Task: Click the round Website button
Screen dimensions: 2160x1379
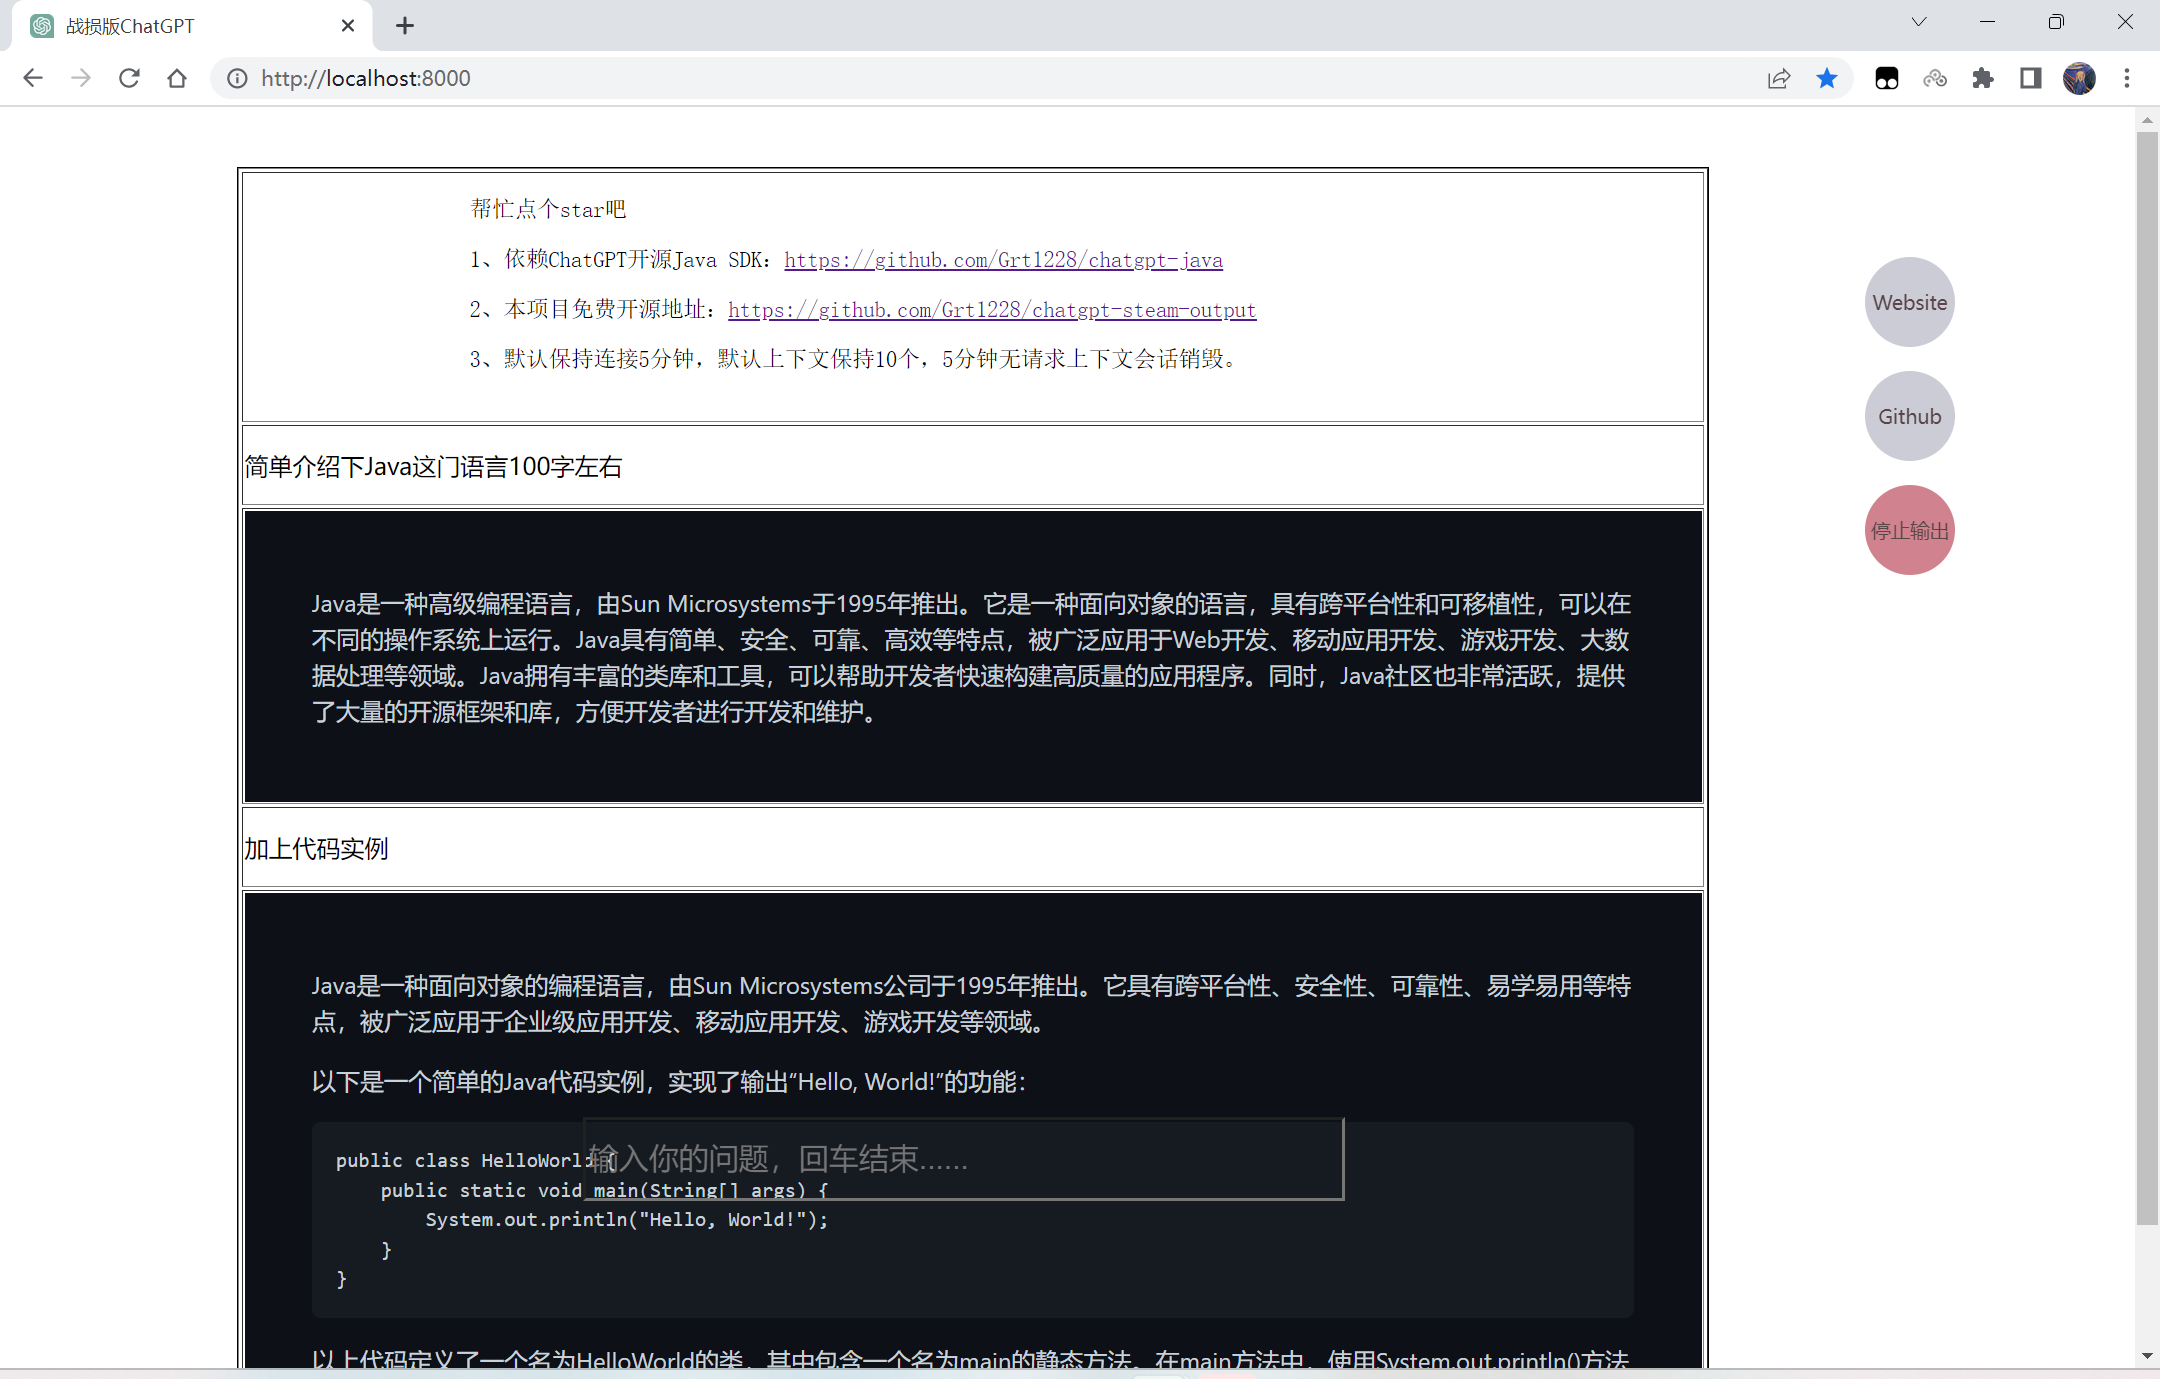Action: click(1909, 302)
